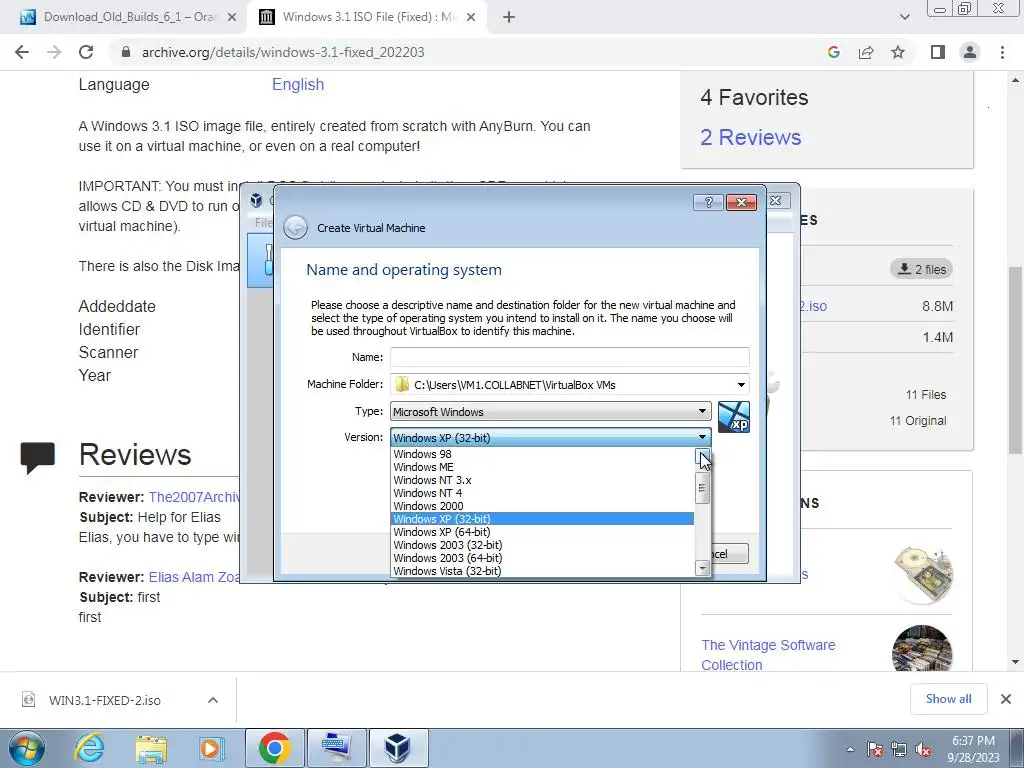
Task: Open a new browser tab
Action: point(509,18)
